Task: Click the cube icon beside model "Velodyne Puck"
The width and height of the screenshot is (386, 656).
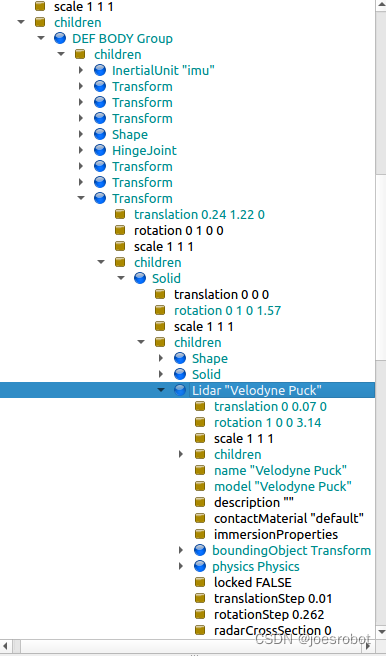Action: (x=200, y=486)
